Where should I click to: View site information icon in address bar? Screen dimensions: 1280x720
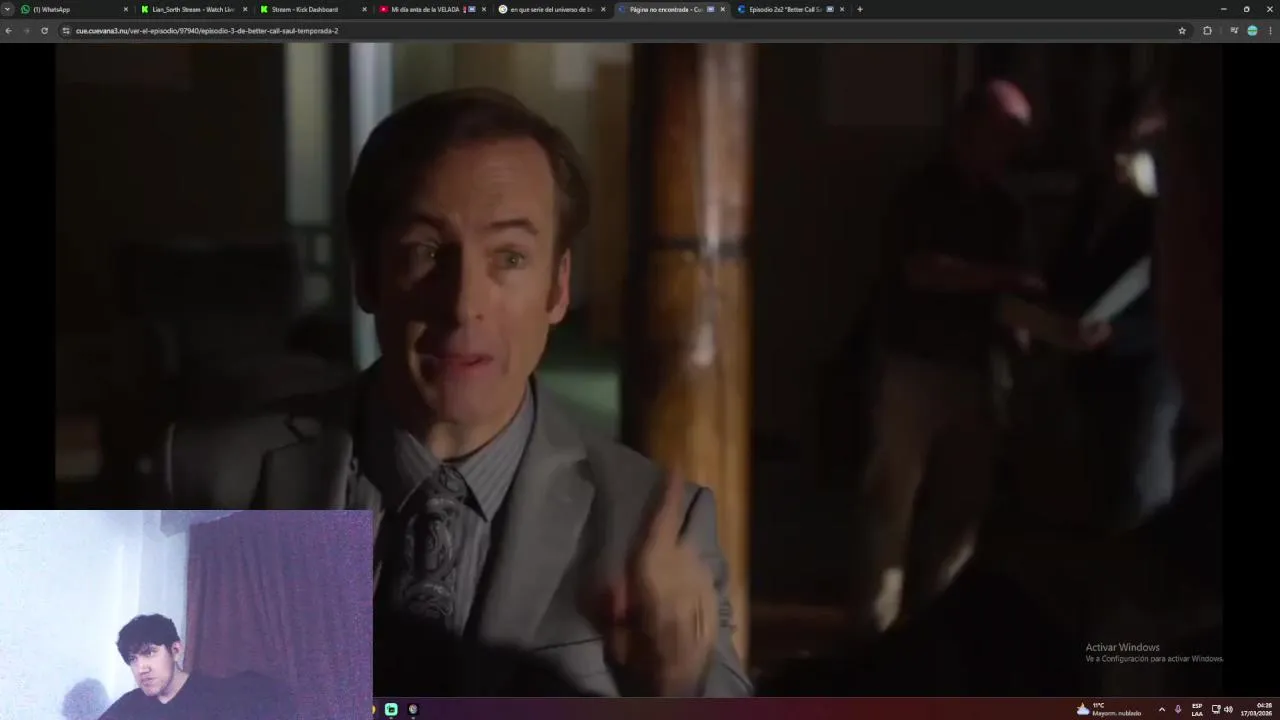66,31
